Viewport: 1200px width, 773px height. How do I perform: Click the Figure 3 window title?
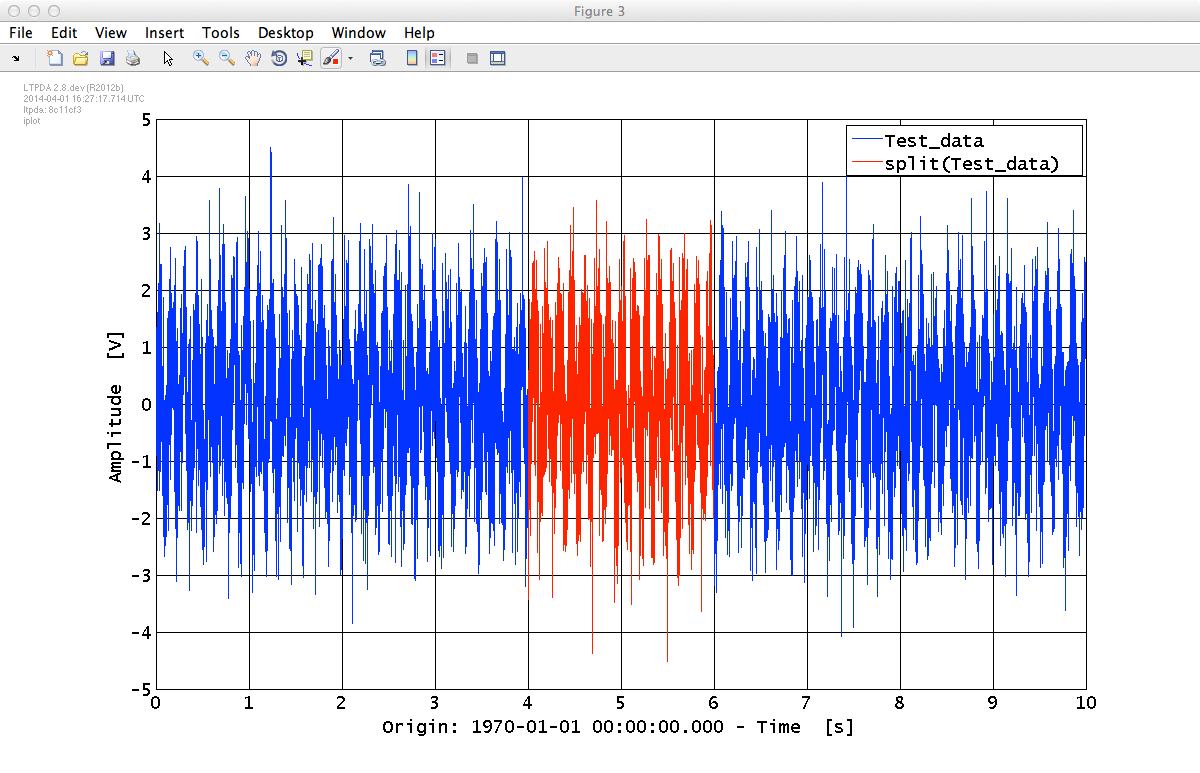[x=600, y=10]
